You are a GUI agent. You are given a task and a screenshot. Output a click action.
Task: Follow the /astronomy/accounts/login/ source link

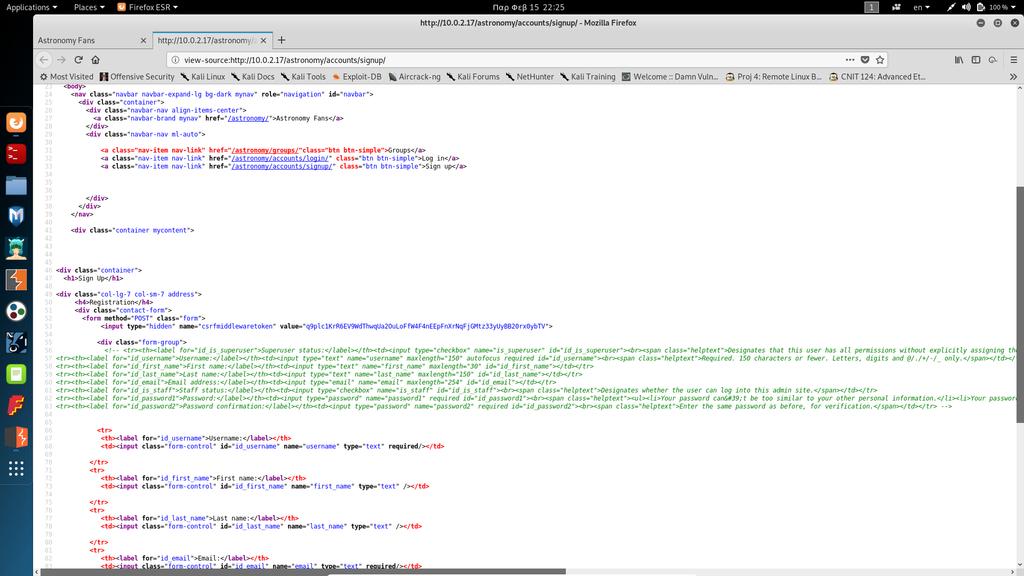tap(281, 158)
